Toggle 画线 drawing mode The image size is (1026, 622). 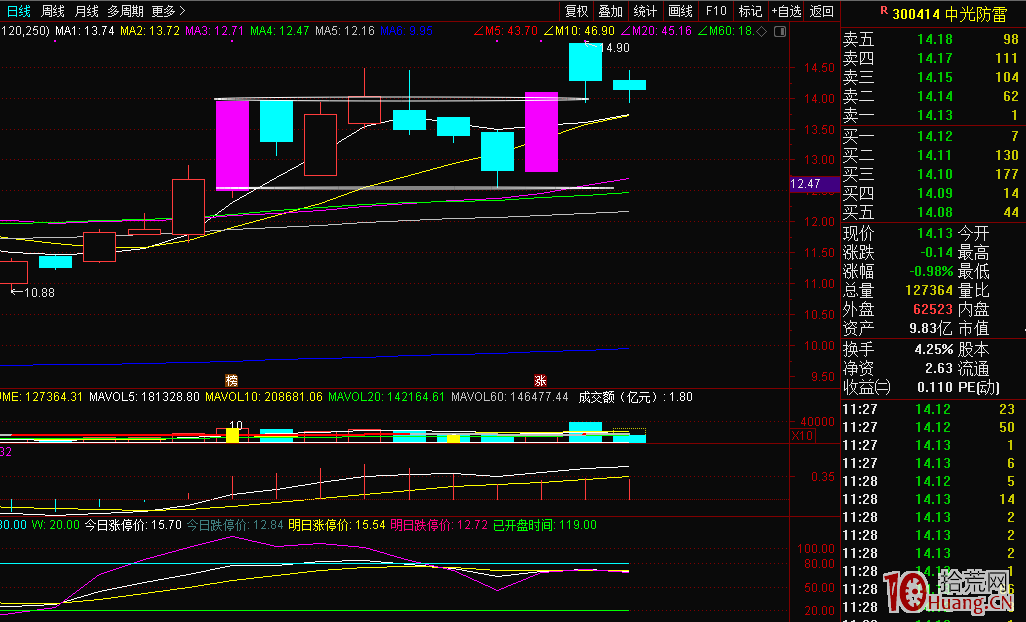pos(680,11)
